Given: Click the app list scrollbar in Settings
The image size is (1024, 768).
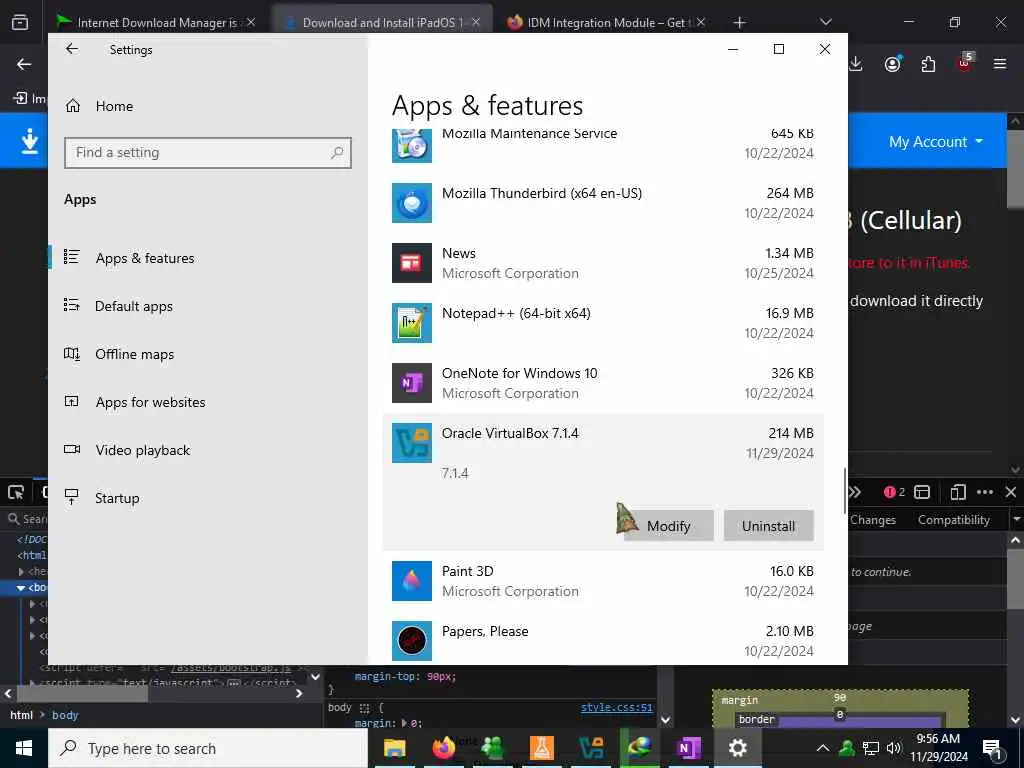Looking at the screenshot, I should coord(845,490).
